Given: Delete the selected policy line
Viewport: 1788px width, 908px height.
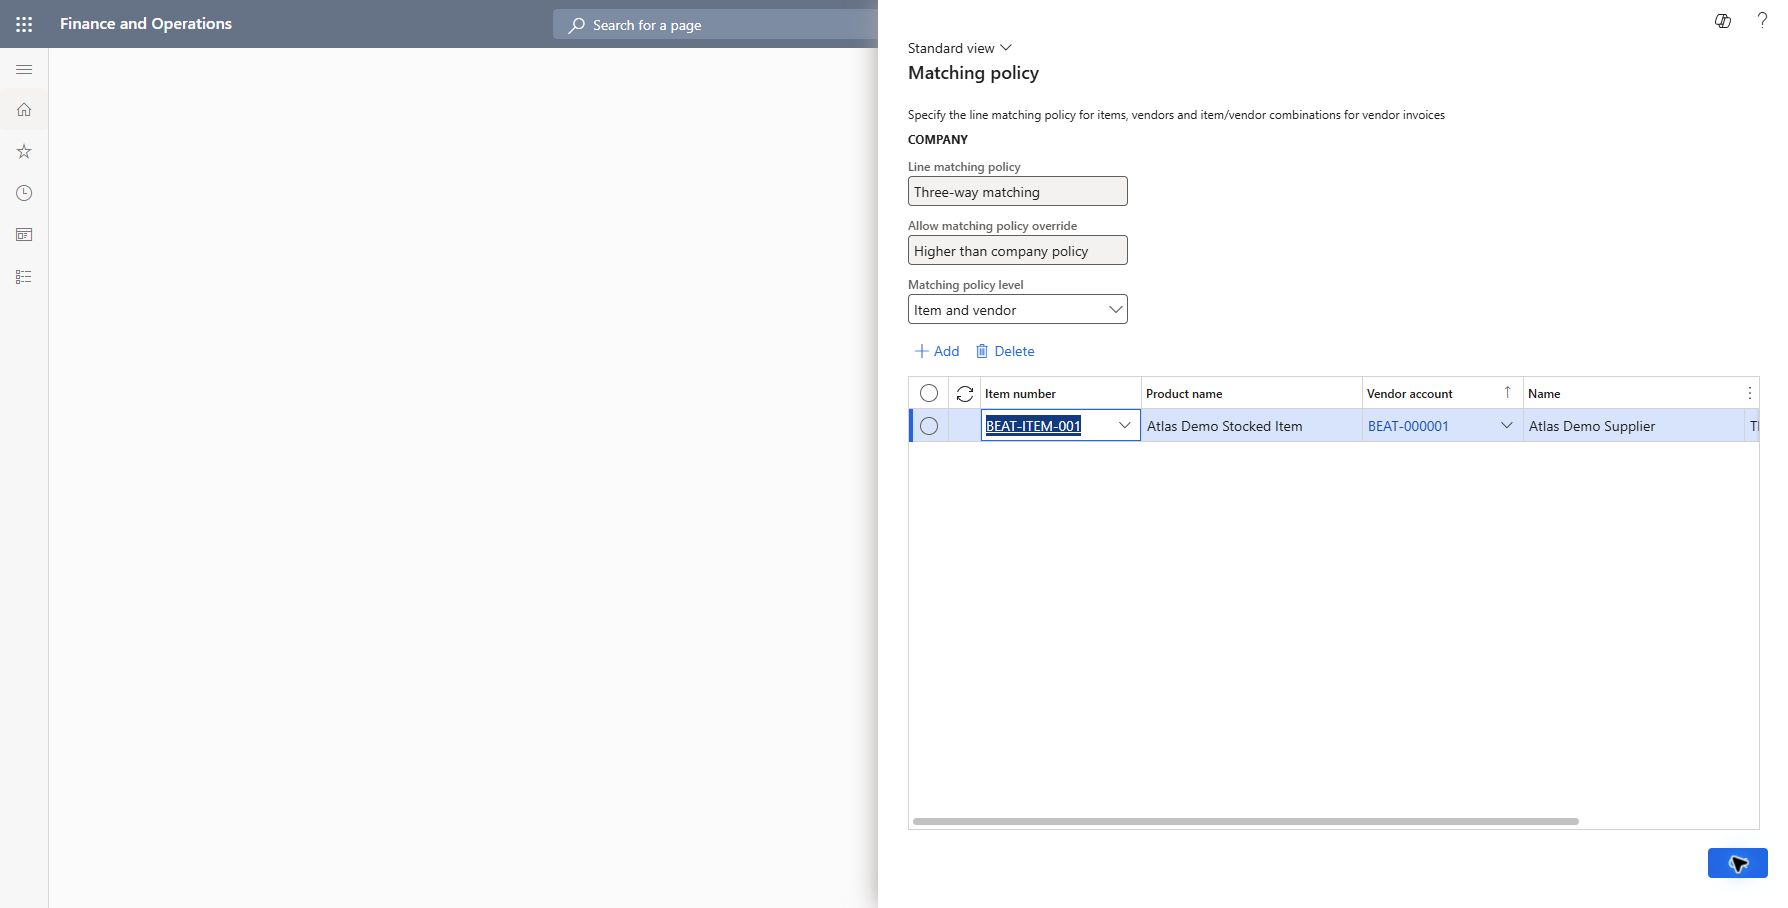Looking at the screenshot, I should (x=1005, y=351).
